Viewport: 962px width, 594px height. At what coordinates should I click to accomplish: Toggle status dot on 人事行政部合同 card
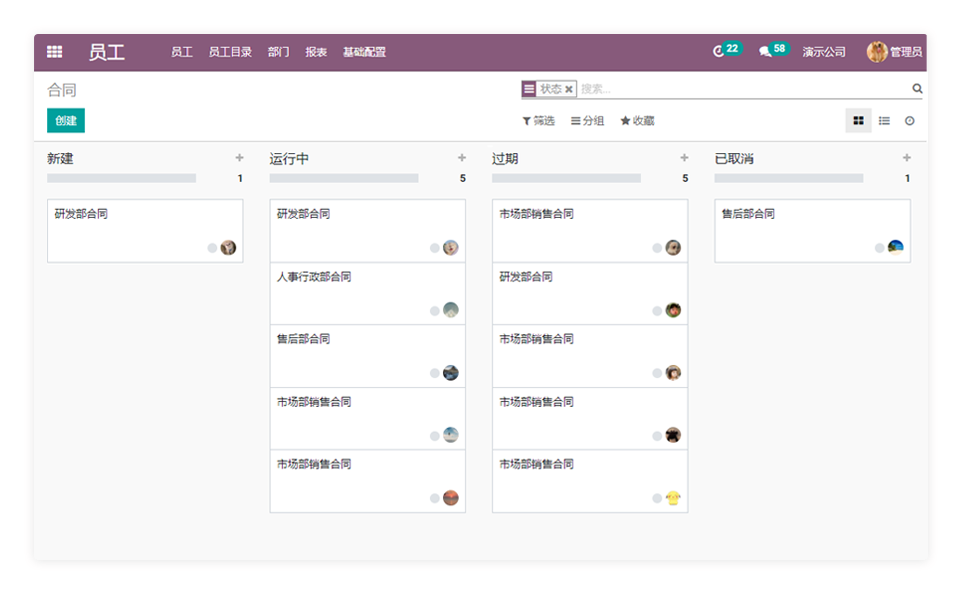pyautogui.click(x=435, y=311)
